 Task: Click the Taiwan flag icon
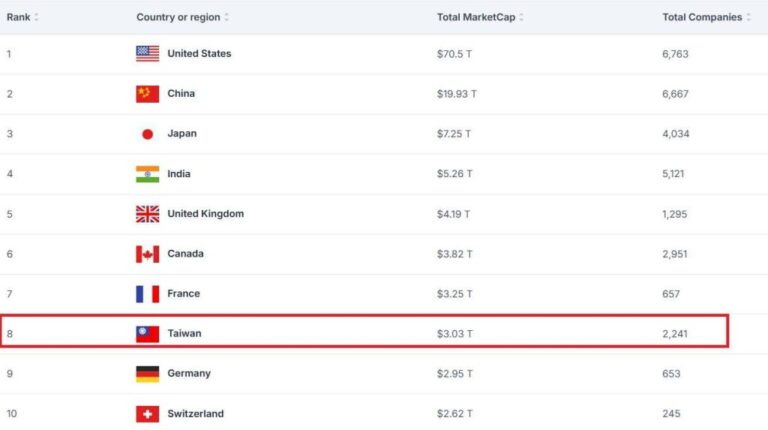click(147, 334)
